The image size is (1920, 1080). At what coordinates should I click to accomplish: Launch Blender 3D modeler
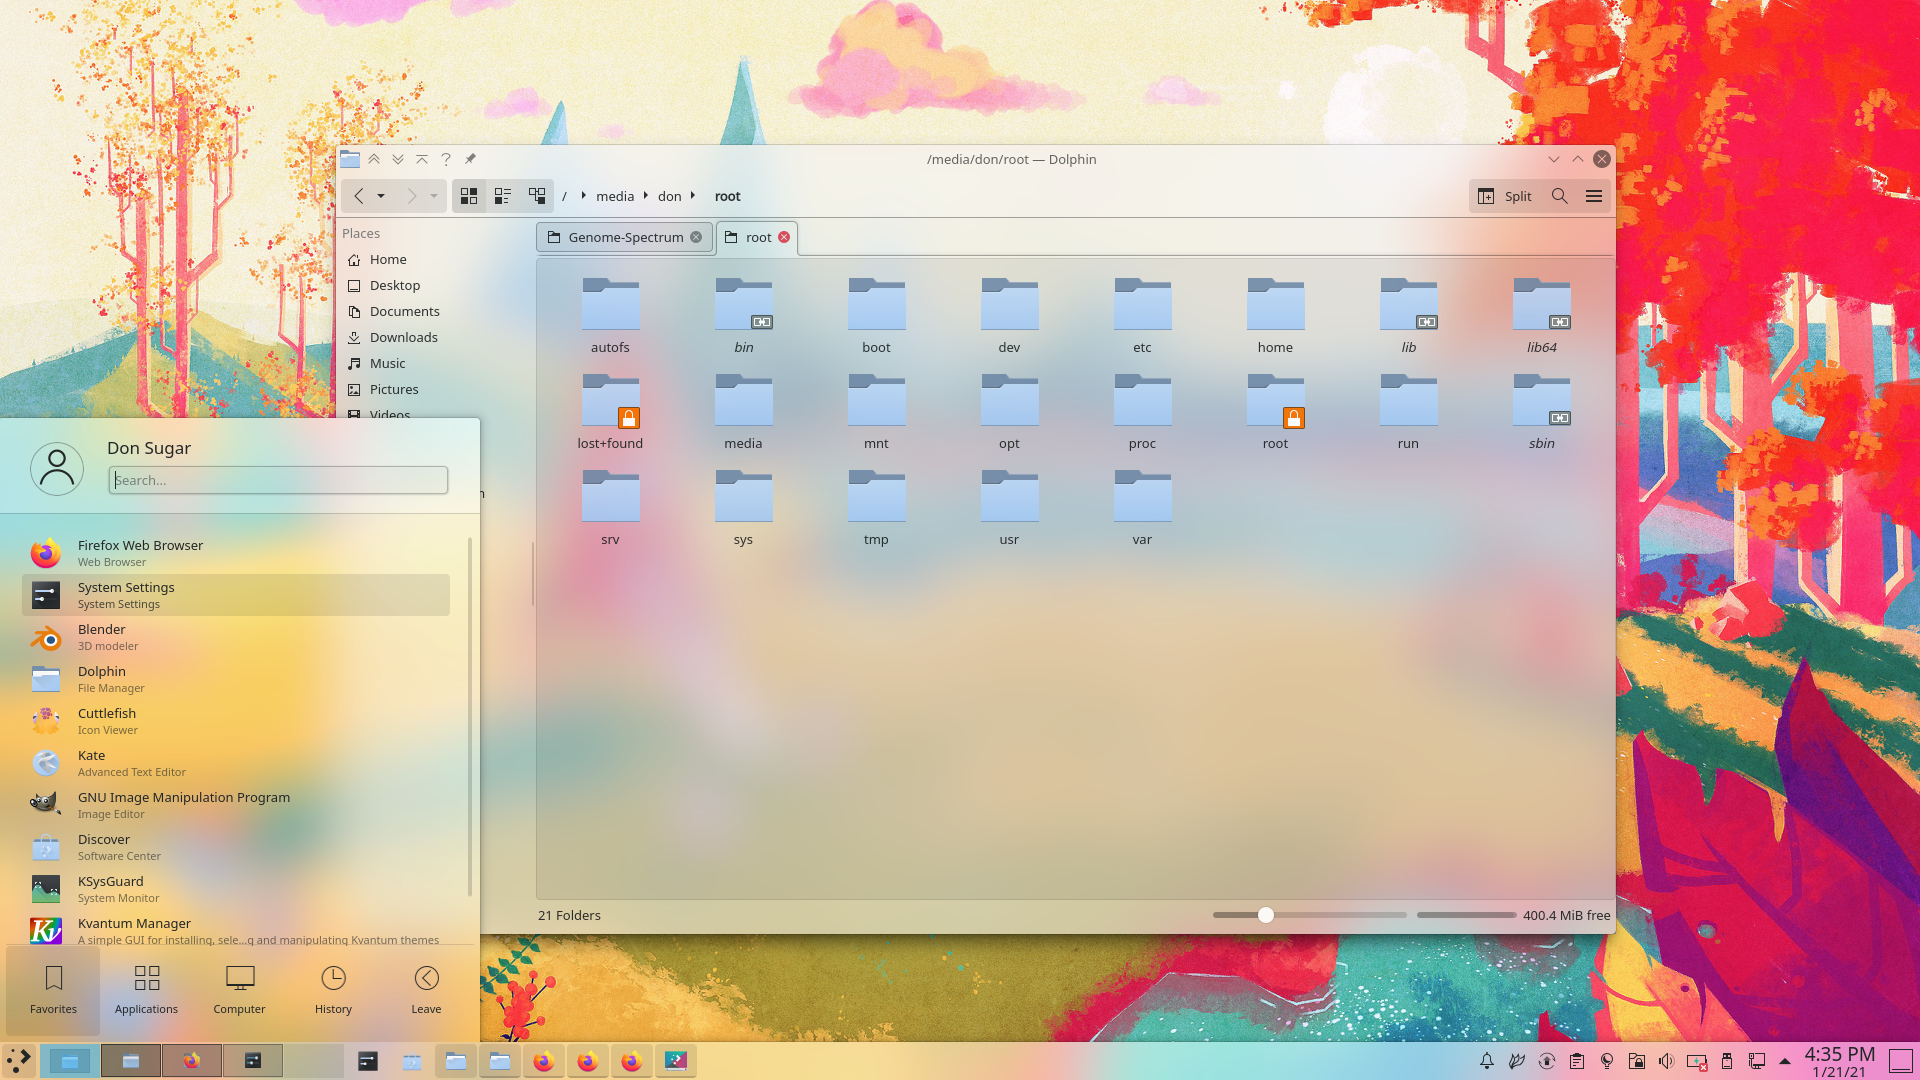coord(236,637)
